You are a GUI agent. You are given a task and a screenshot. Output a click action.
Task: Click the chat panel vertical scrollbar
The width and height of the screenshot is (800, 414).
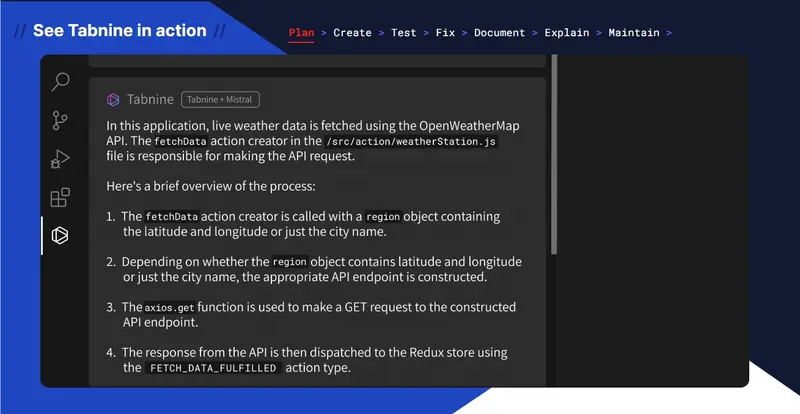click(554, 155)
